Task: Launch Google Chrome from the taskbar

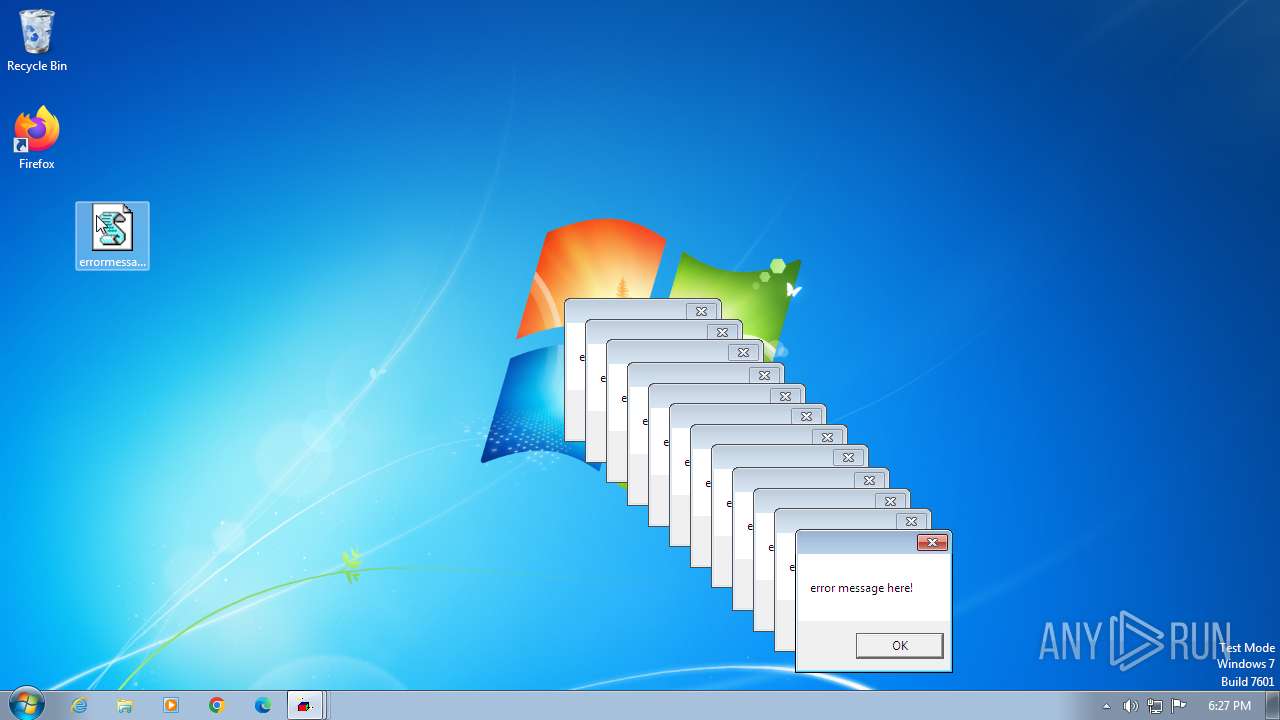Action: tap(217, 706)
